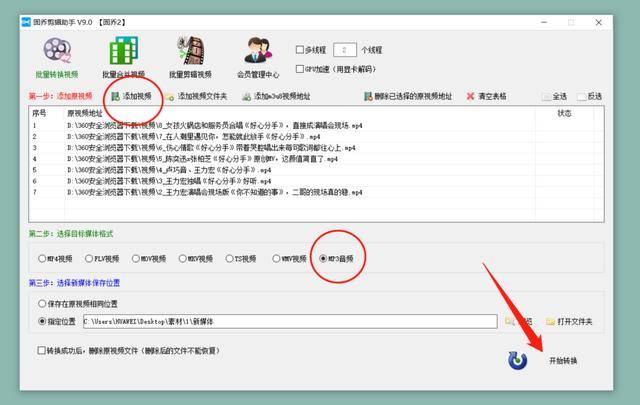Click the save location path field
The height and width of the screenshot is (405, 640).
click(290, 321)
